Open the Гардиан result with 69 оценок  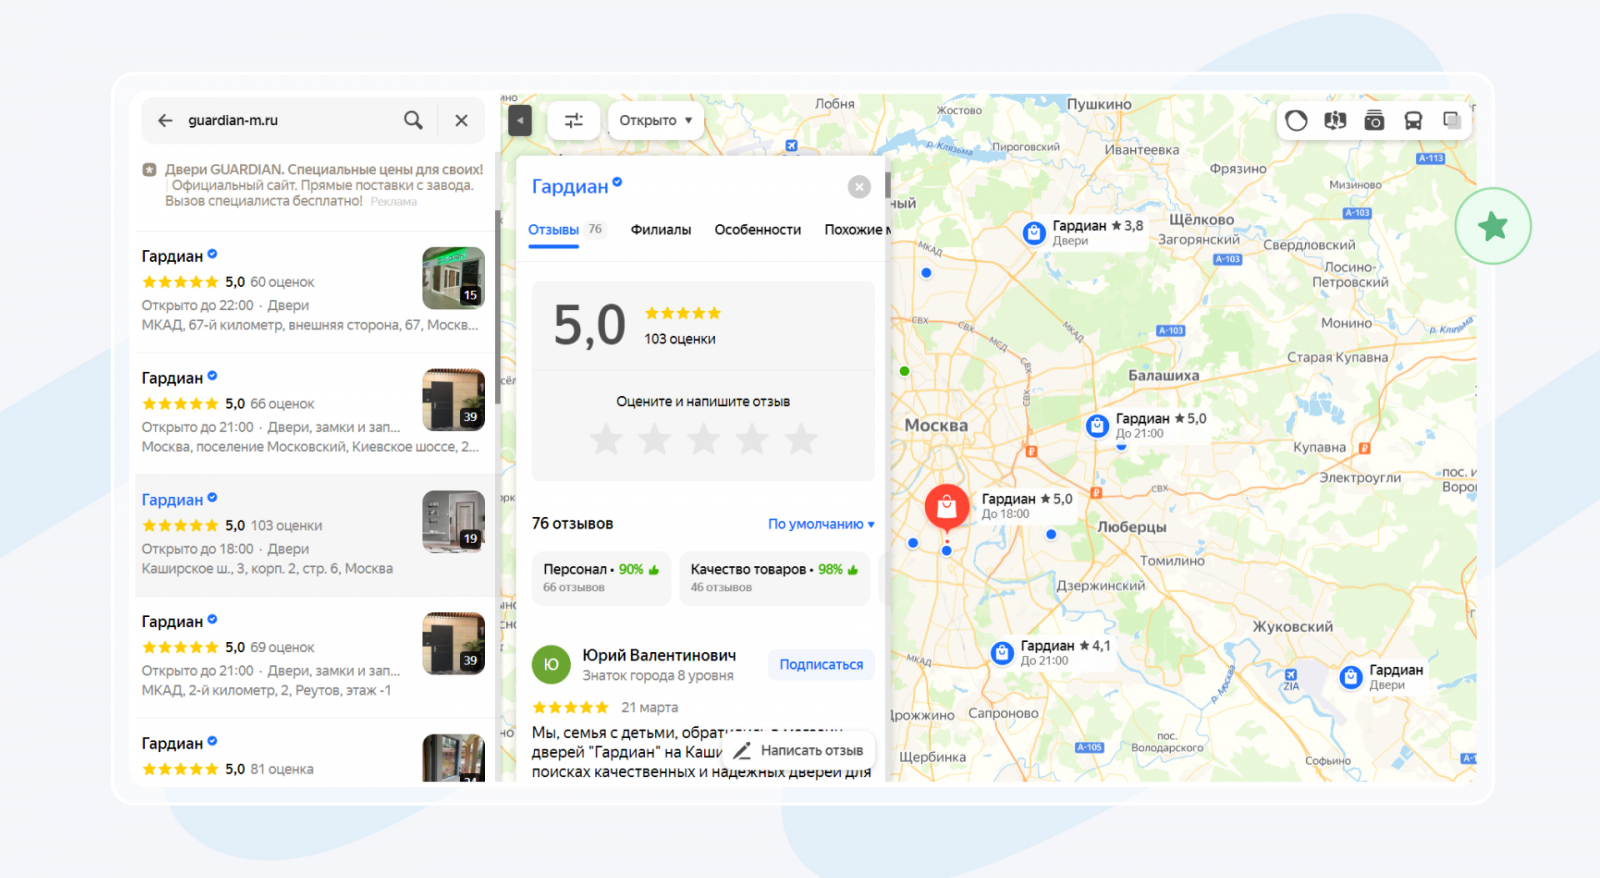pos(313,657)
